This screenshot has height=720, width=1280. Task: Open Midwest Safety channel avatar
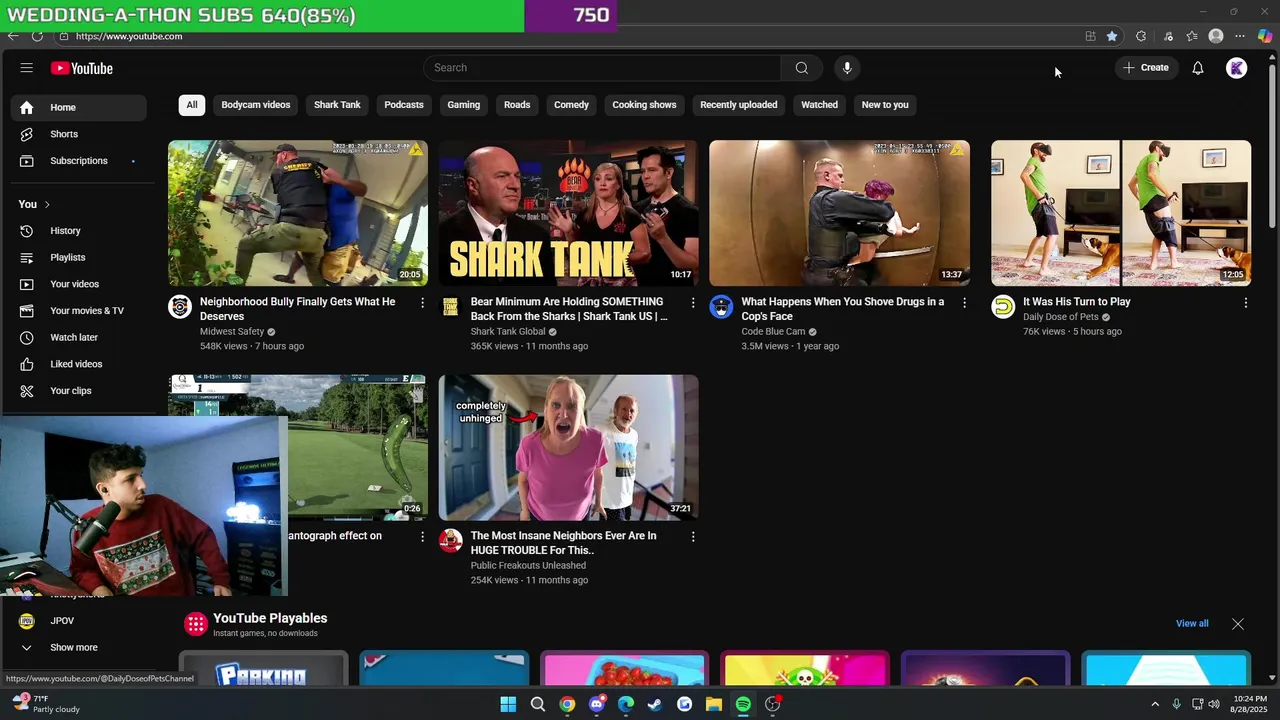click(x=180, y=307)
